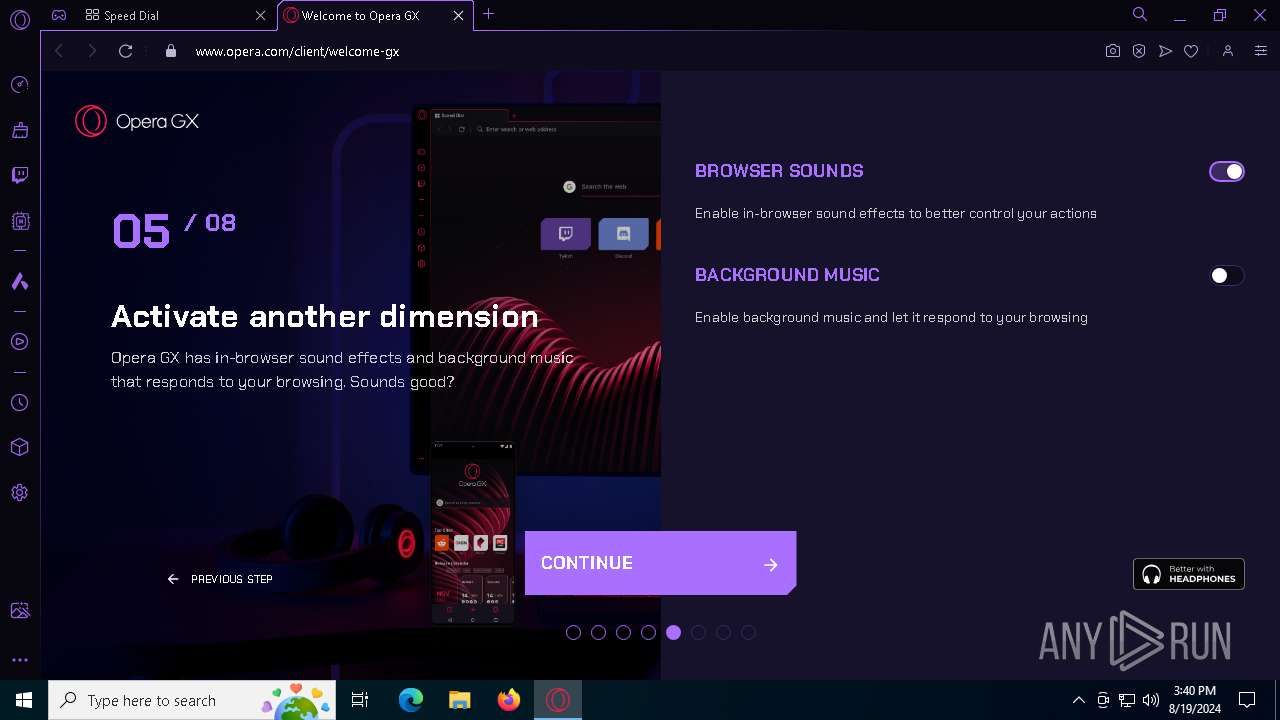Viewport: 1280px width, 720px height.
Task: Click the Opera GX page logo
Action: click(137, 121)
